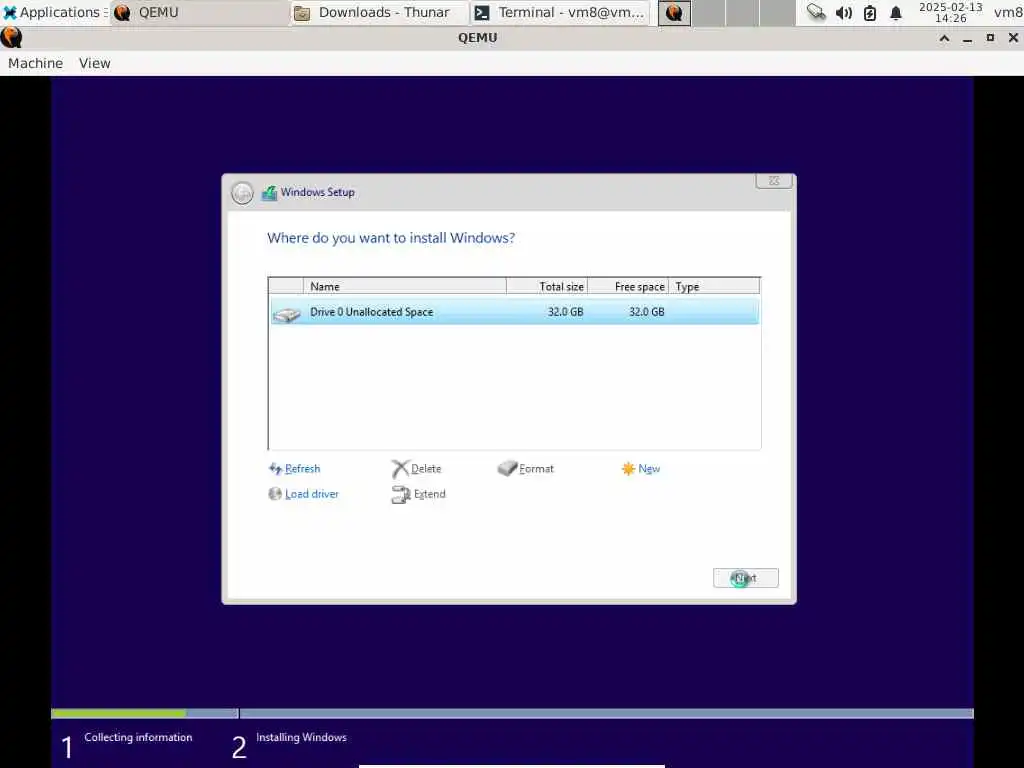
Task: Click the Format partition option
Action: coord(536,469)
